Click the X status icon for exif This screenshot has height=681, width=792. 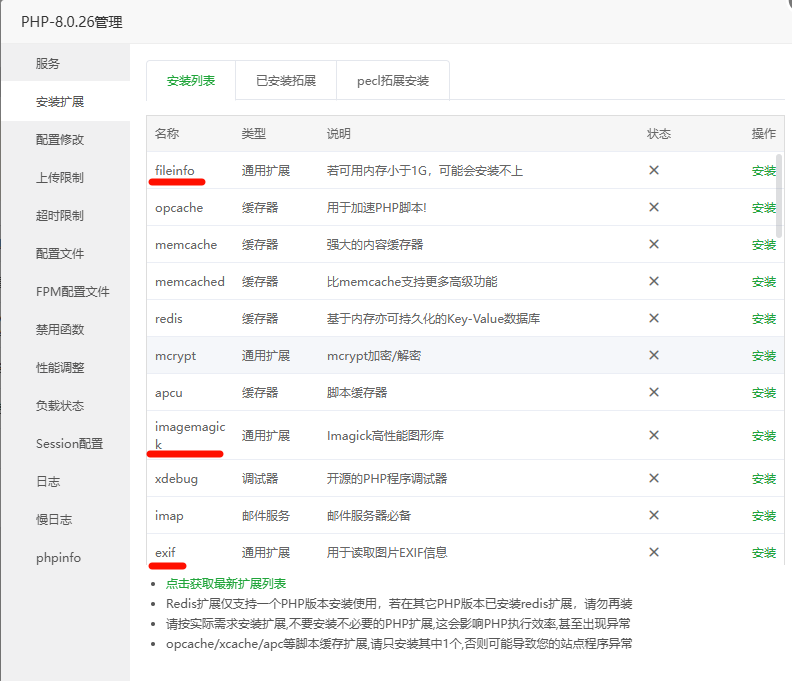[x=654, y=552]
